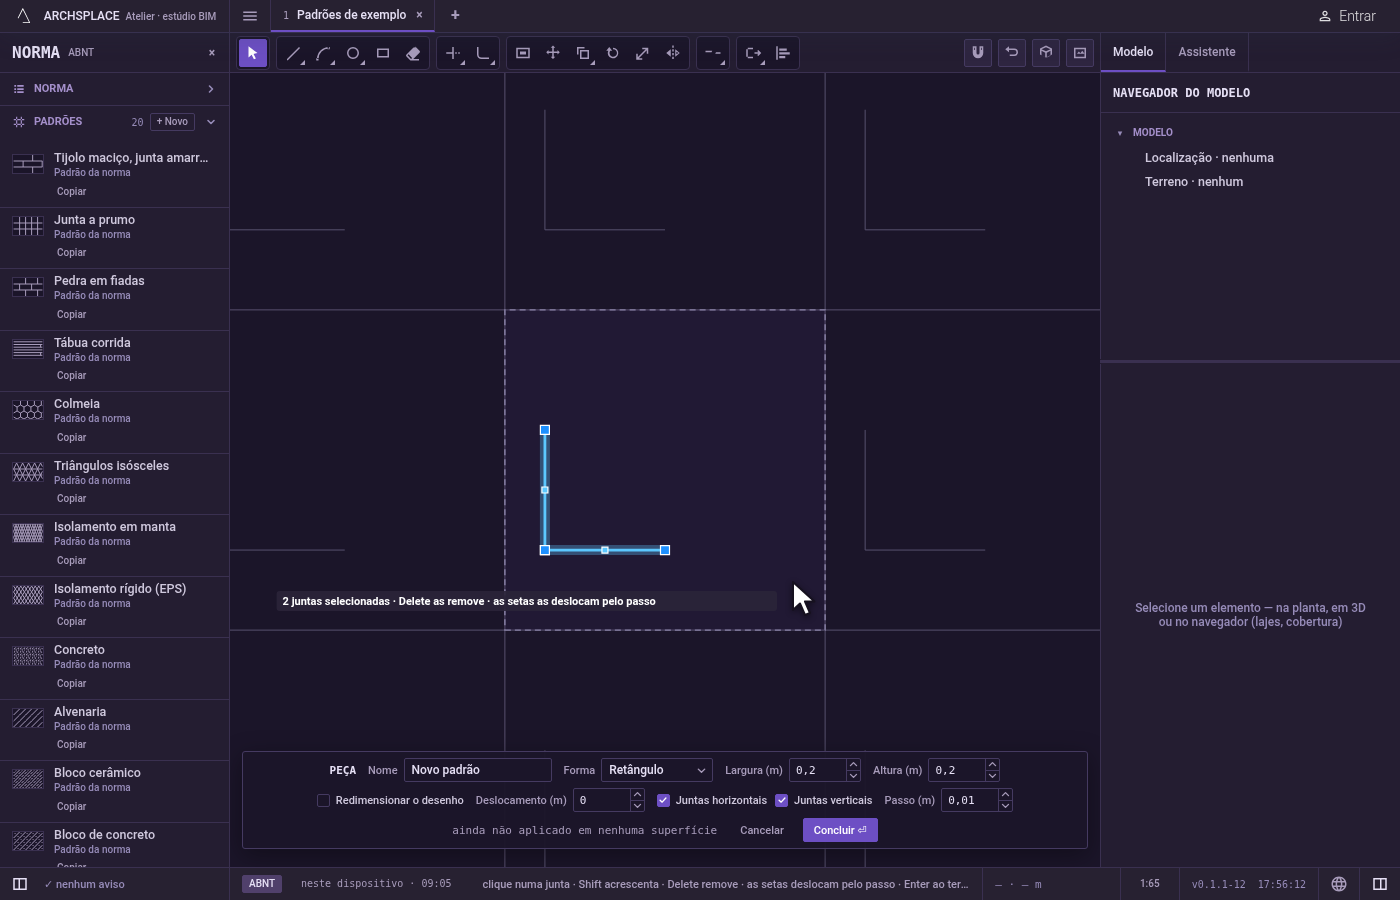
Task: Choose the eraser tool
Action: (413, 53)
